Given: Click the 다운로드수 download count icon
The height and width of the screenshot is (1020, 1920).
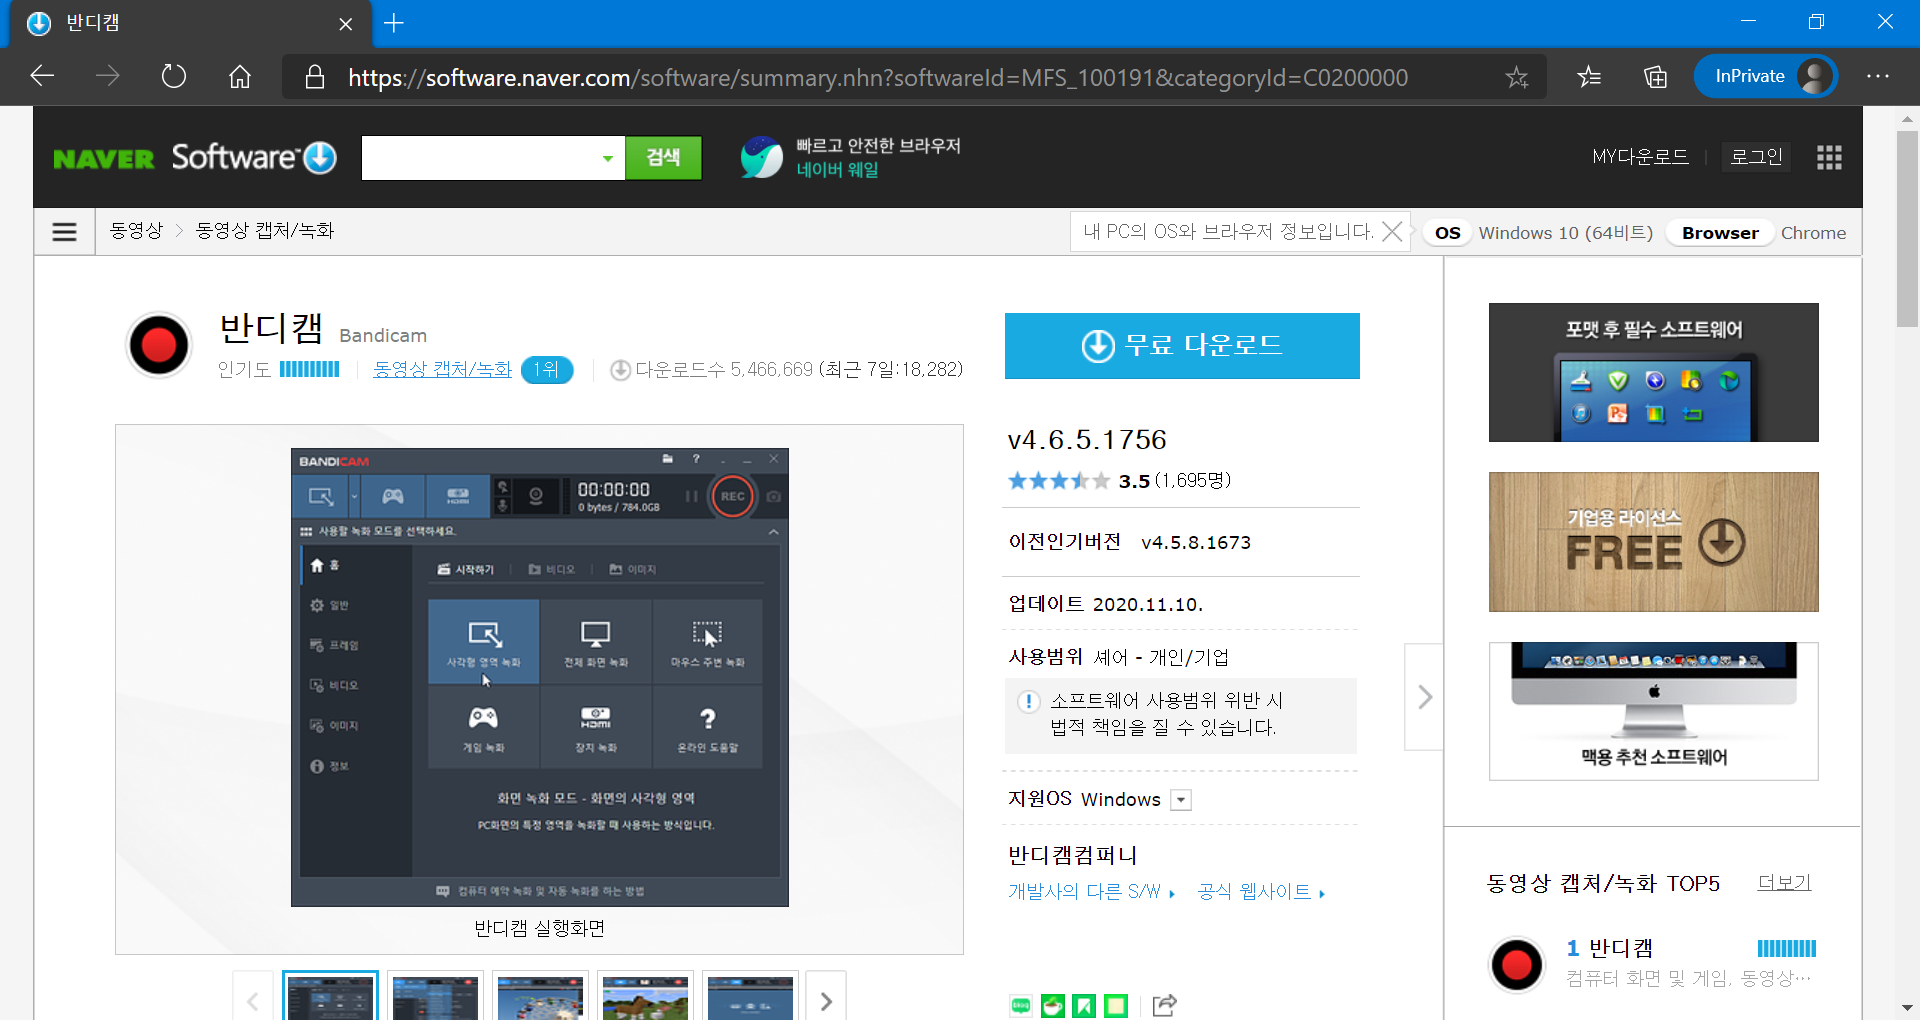Looking at the screenshot, I should tap(620, 370).
